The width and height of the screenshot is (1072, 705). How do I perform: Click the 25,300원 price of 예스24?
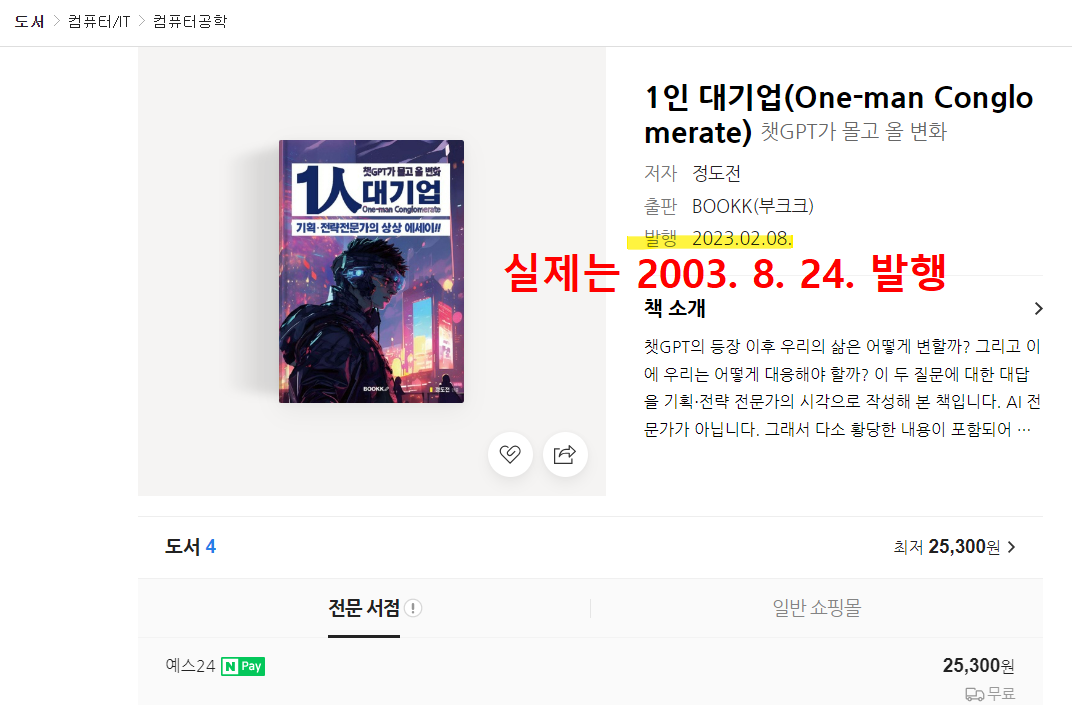[978, 665]
